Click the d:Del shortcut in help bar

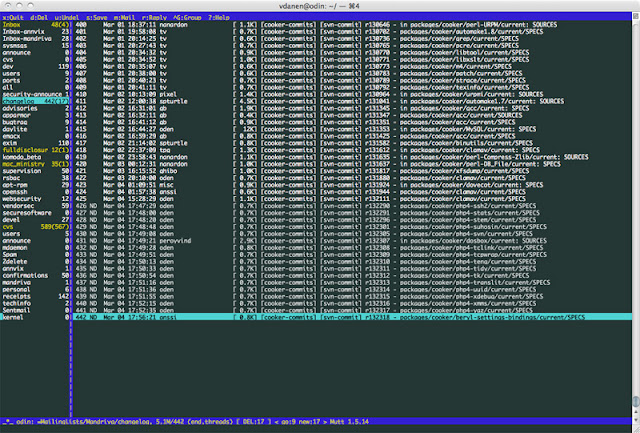pyautogui.click(x=39, y=18)
